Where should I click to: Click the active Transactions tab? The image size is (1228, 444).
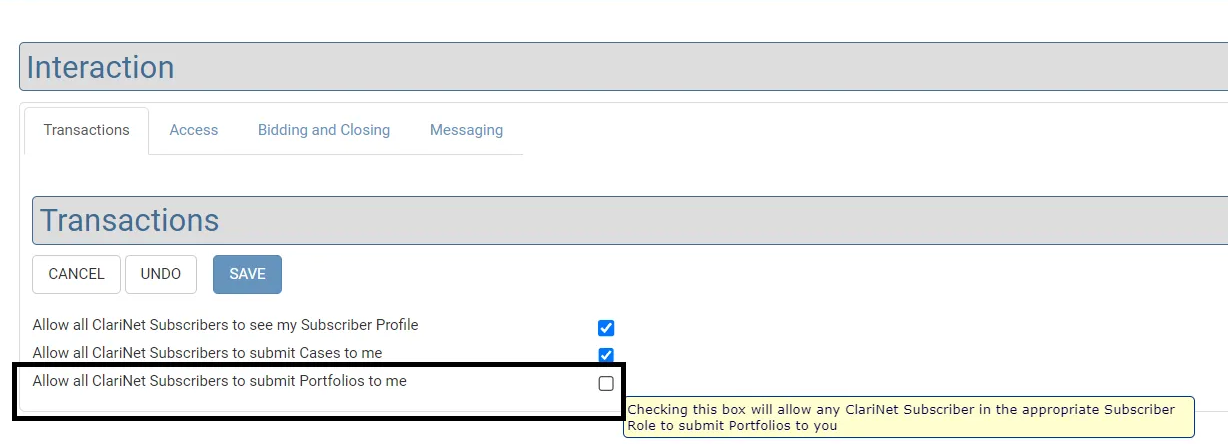(86, 130)
